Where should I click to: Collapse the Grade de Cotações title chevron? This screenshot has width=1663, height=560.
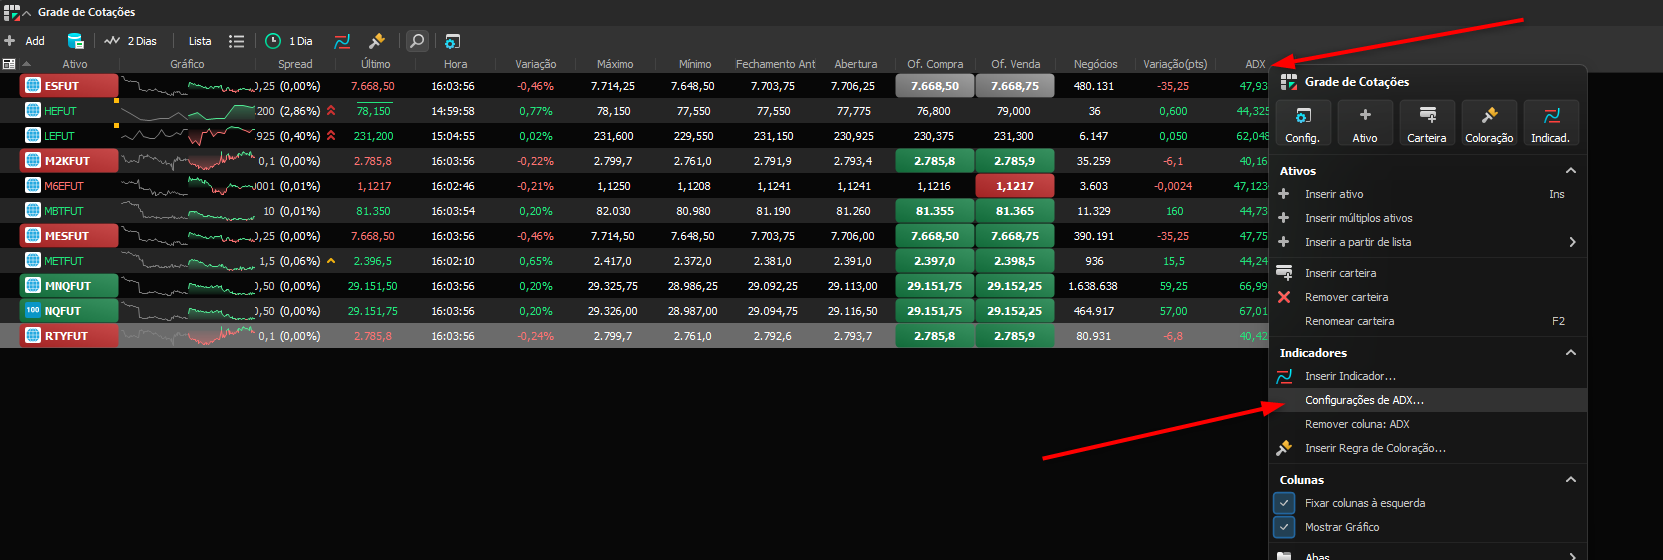coord(27,13)
